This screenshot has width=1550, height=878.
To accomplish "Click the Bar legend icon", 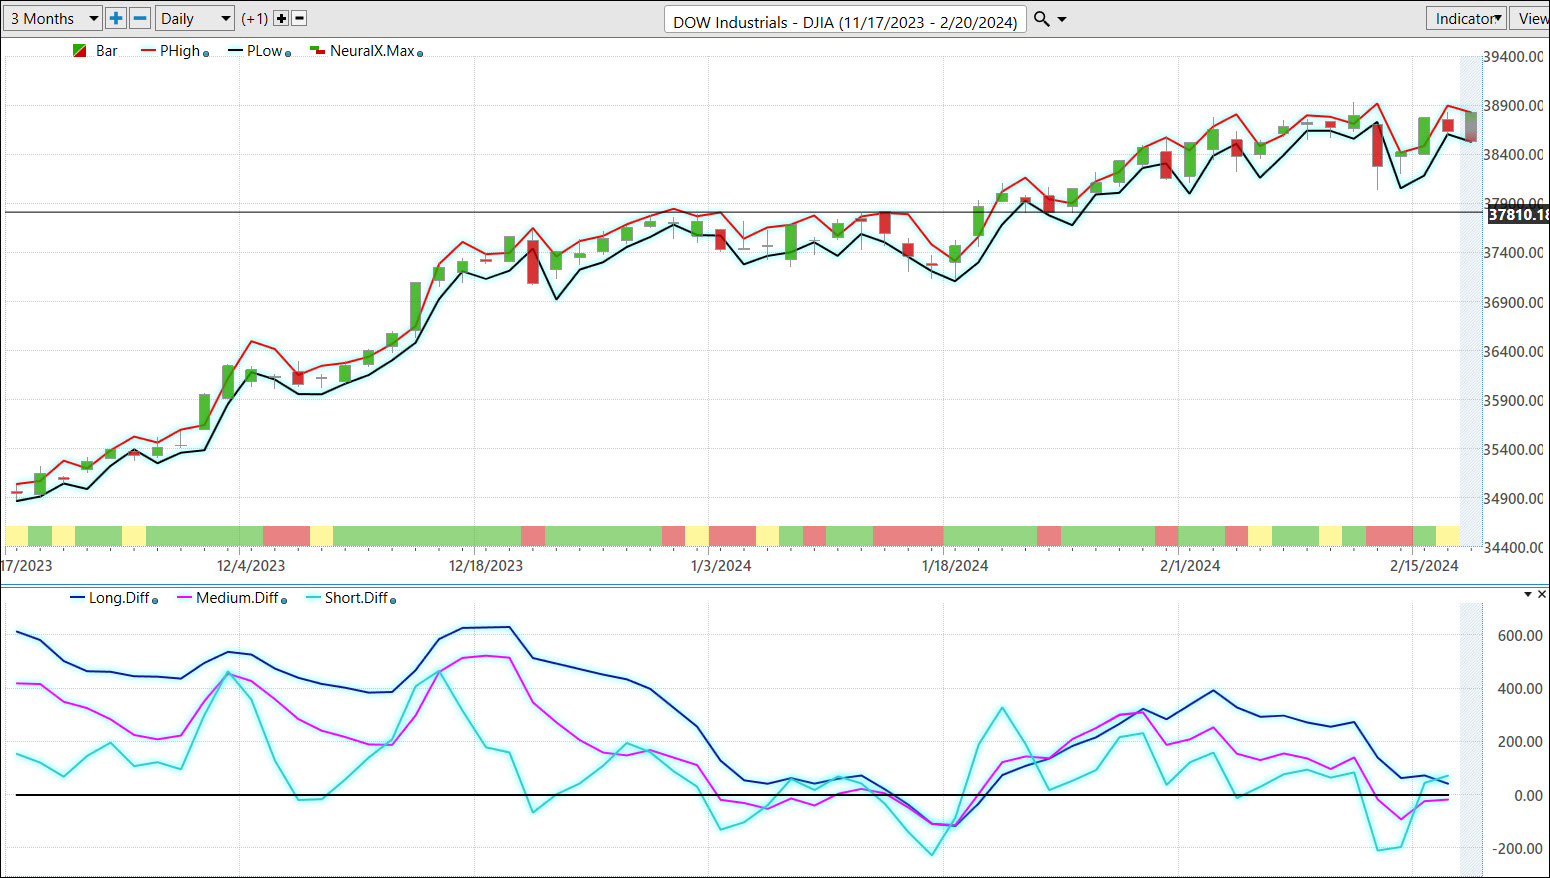I will pos(79,51).
